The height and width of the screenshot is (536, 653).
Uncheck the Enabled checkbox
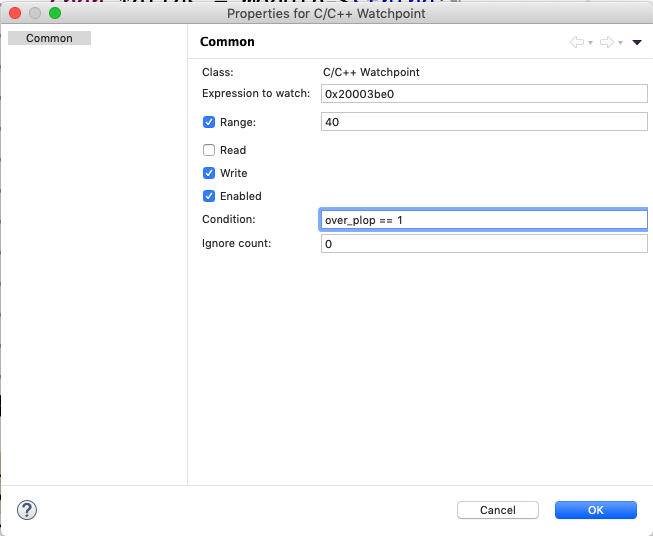[209, 196]
